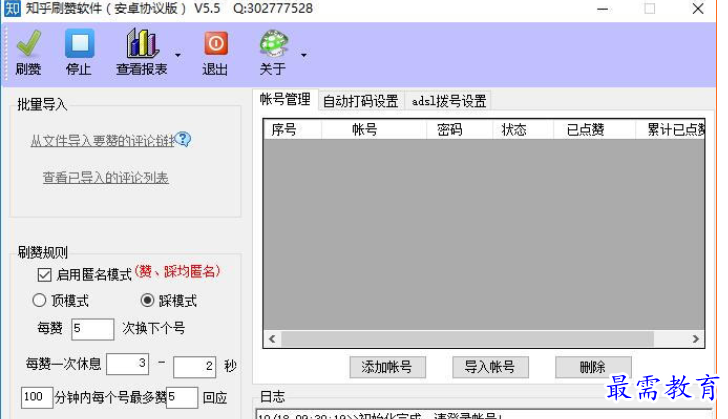Click the 停止 stop icon

pyautogui.click(x=79, y=43)
